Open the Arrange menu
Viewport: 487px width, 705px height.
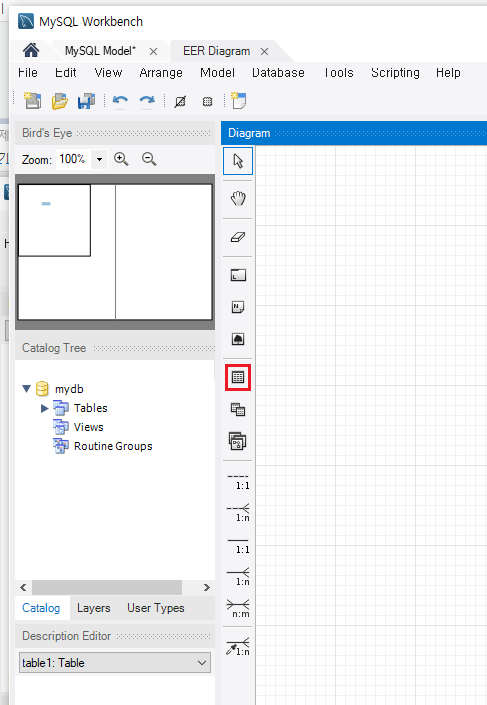click(x=161, y=73)
